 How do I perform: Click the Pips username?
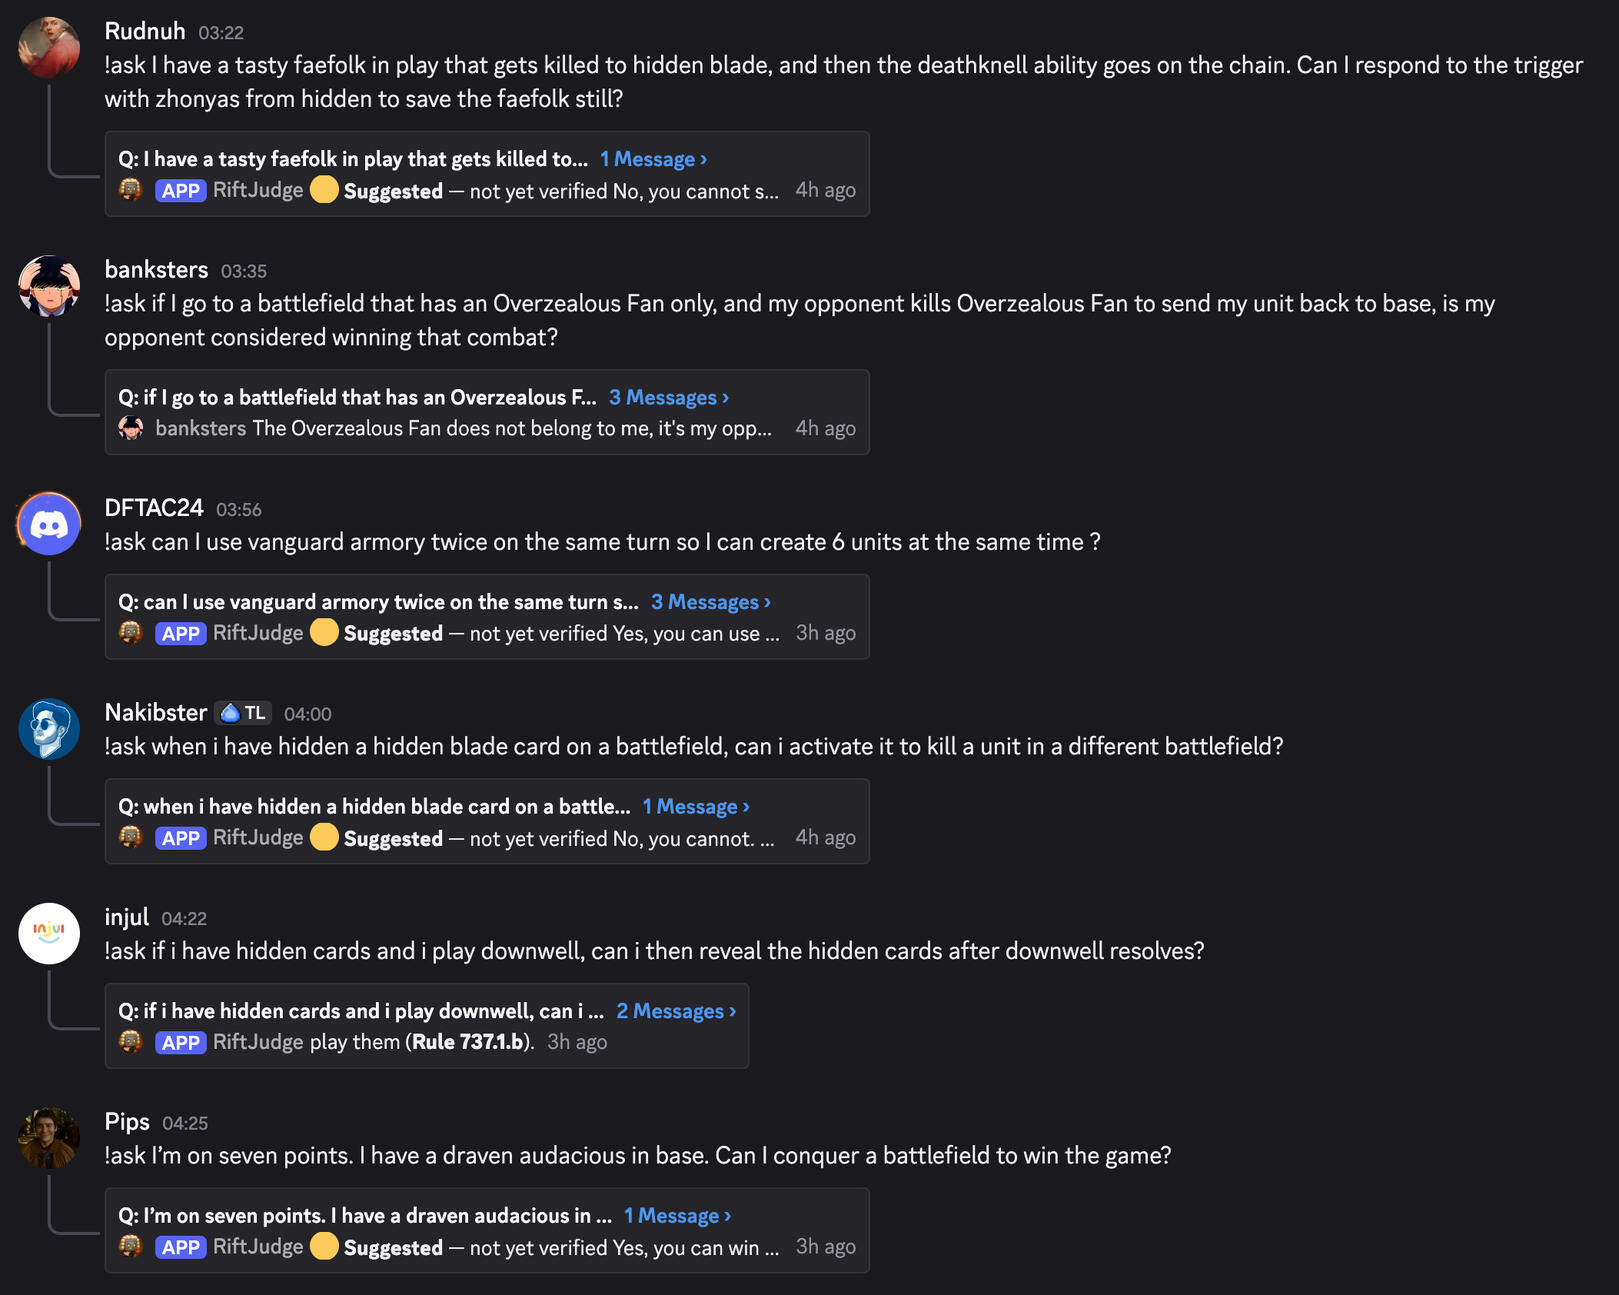coord(127,1122)
